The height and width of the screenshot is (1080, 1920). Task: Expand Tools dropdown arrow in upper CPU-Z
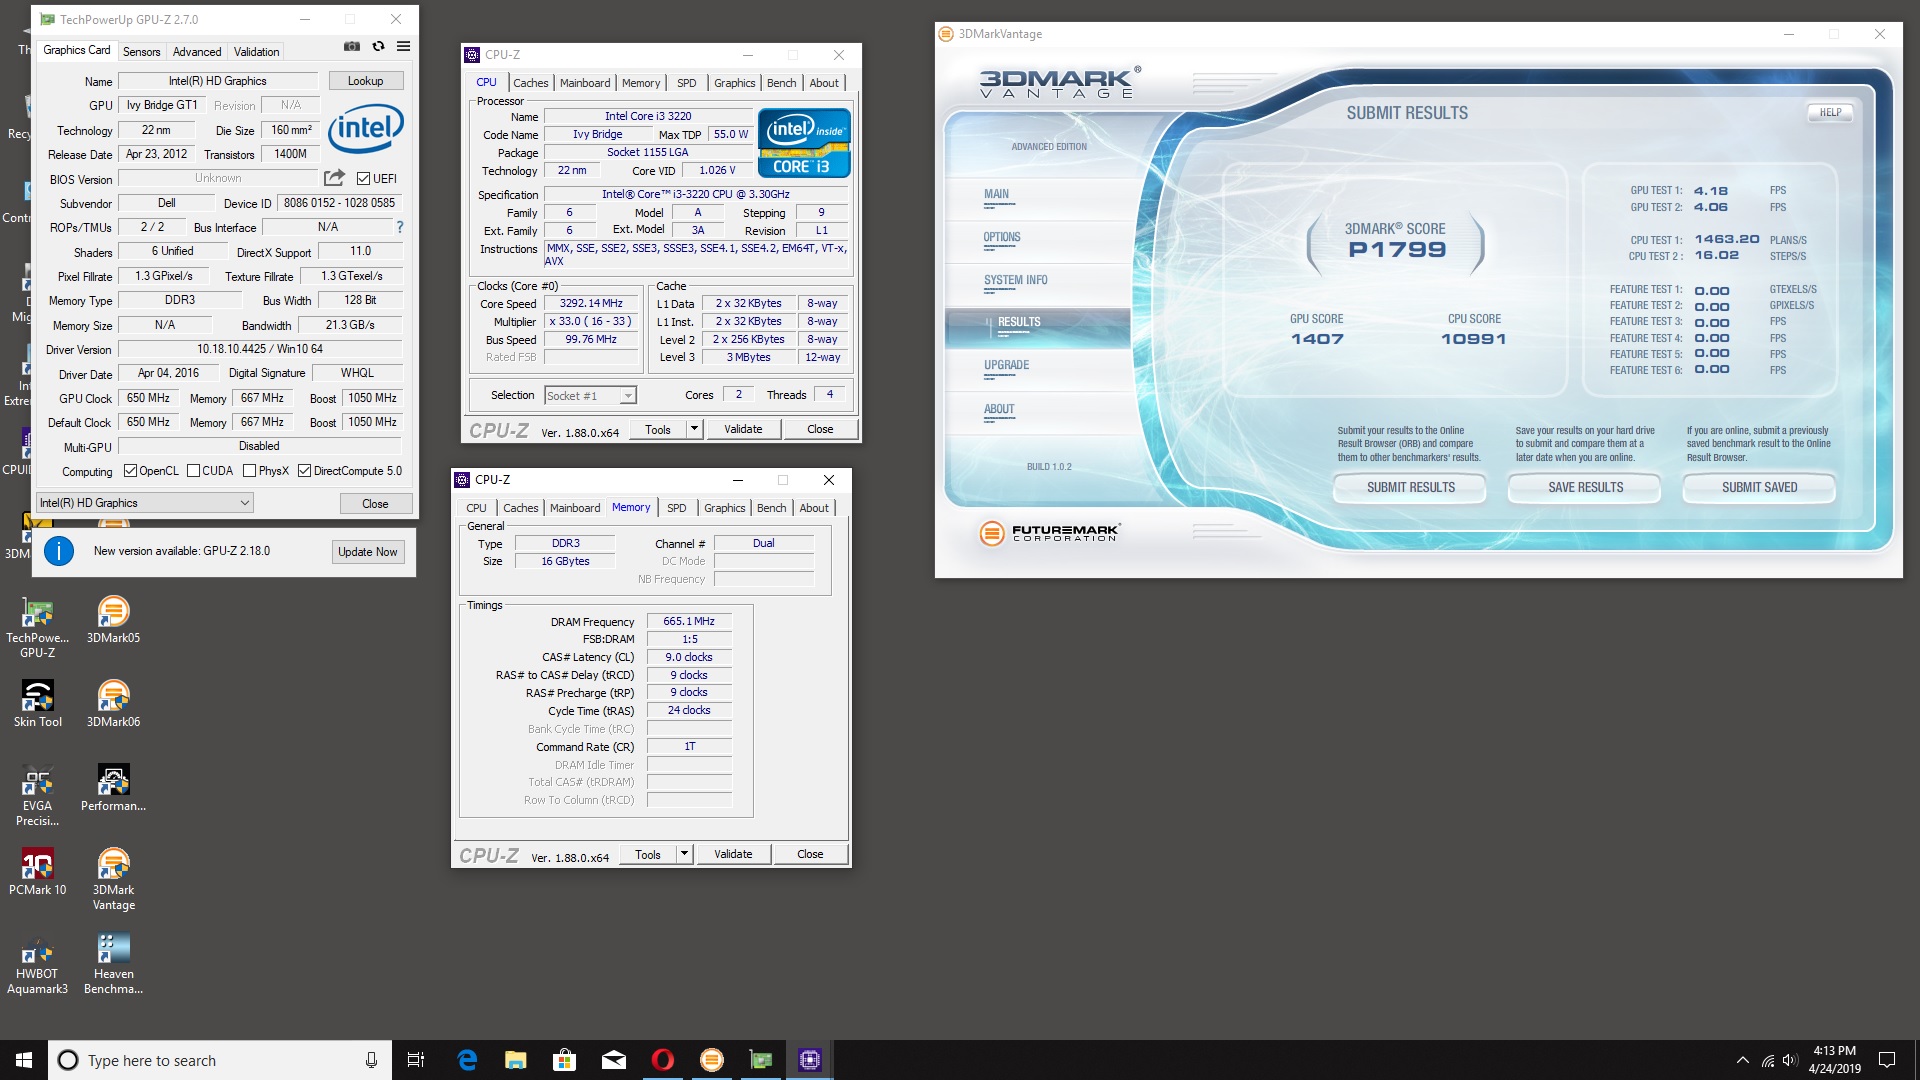pyautogui.click(x=694, y=429)
